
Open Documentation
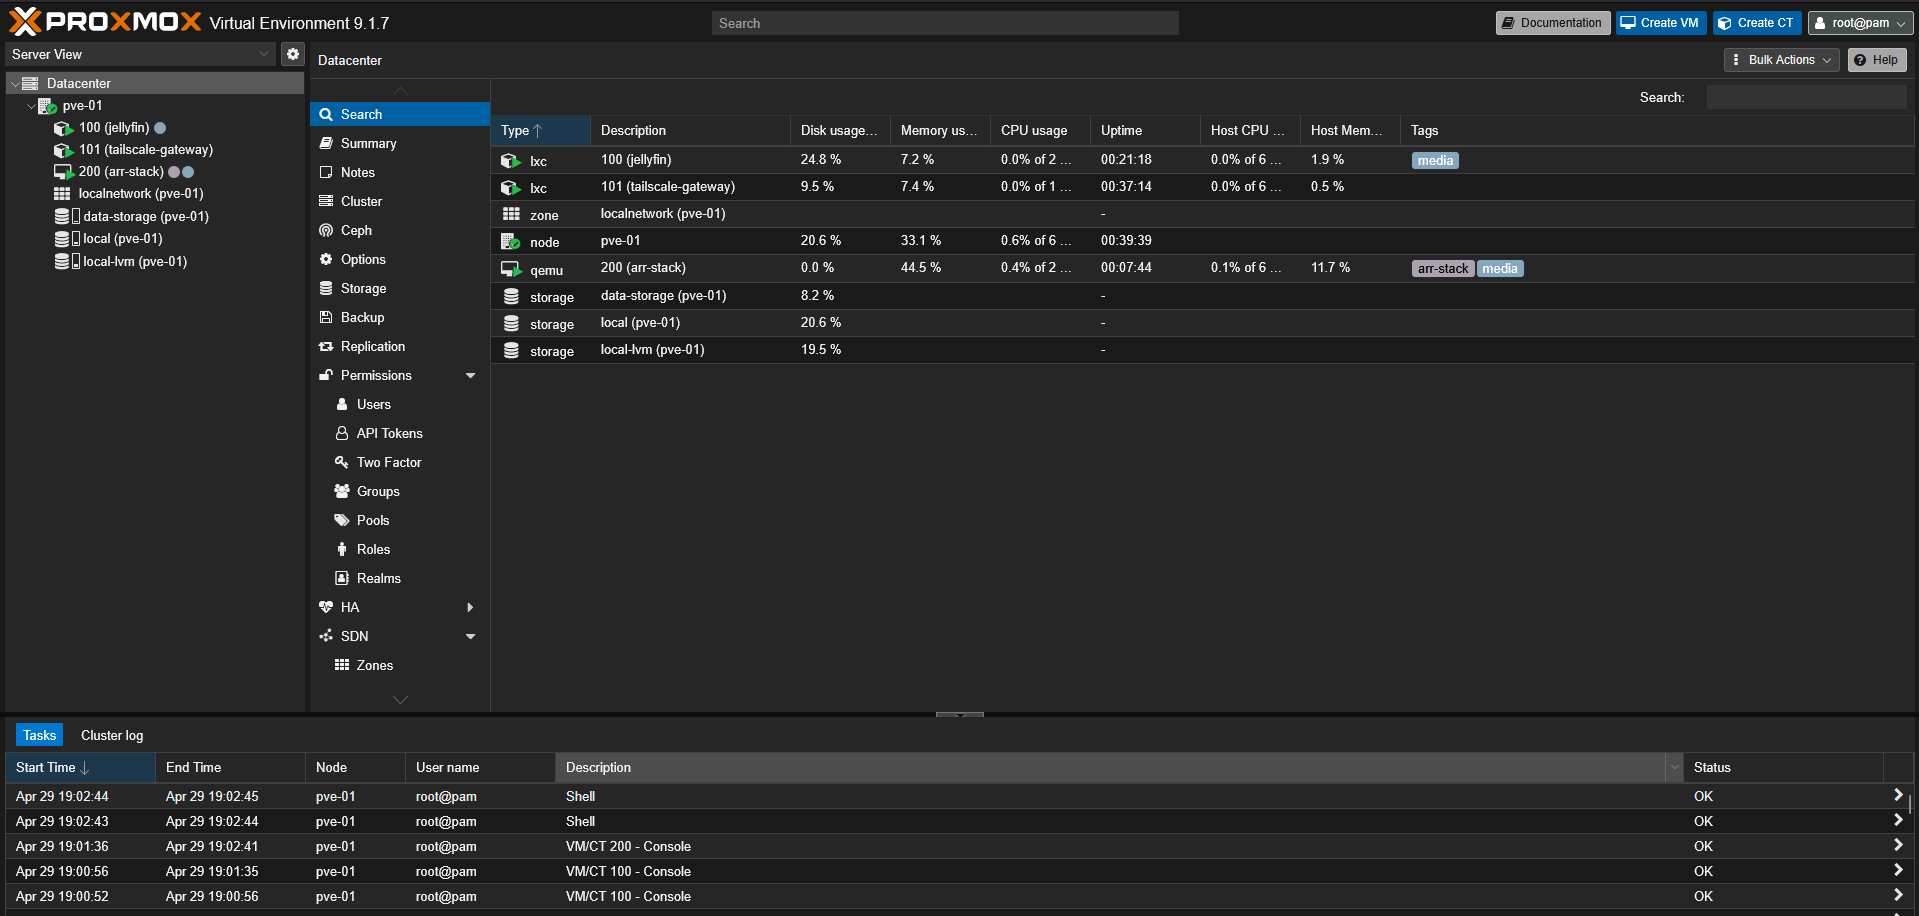point(1552,23)
